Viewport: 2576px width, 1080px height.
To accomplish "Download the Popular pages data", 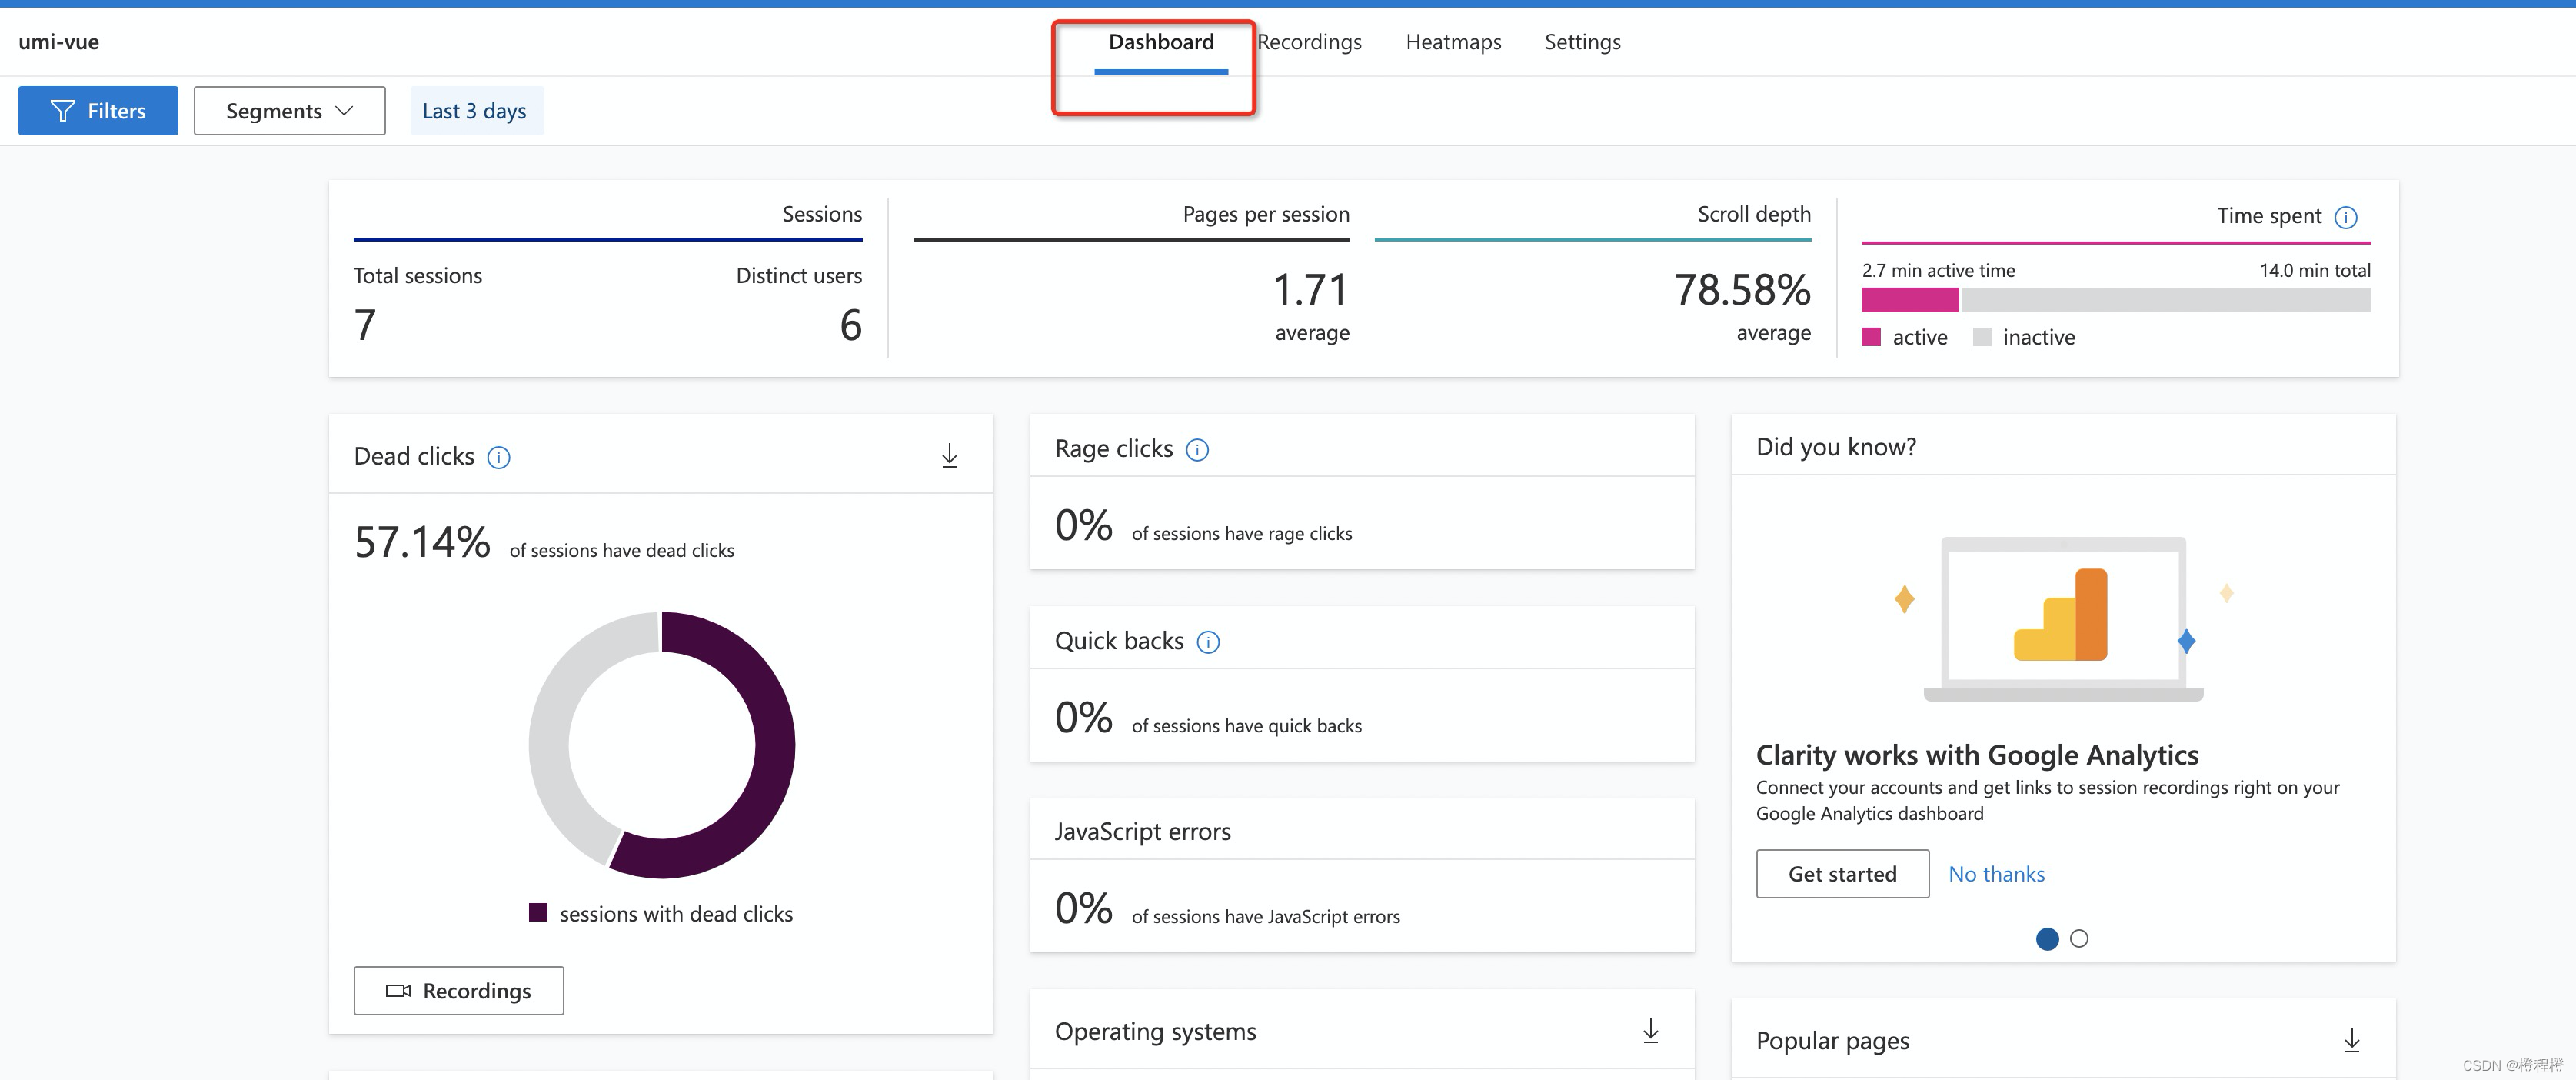I will click(2352, 1040).
